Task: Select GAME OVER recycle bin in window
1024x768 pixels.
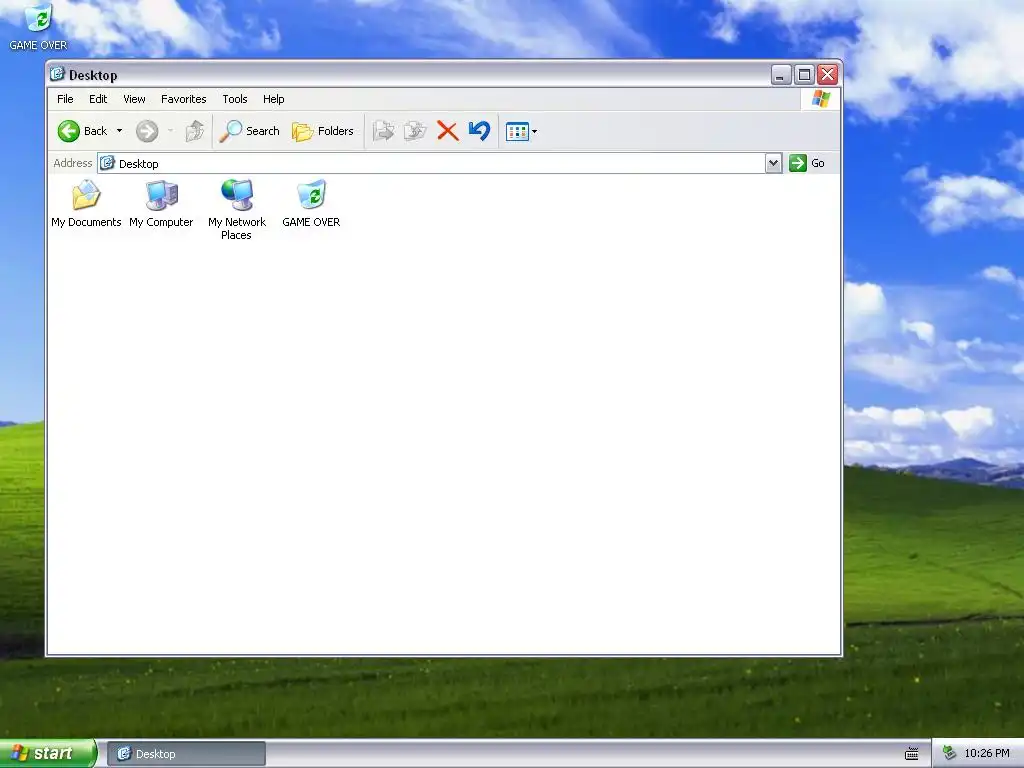Action: (x=312, y=204)
